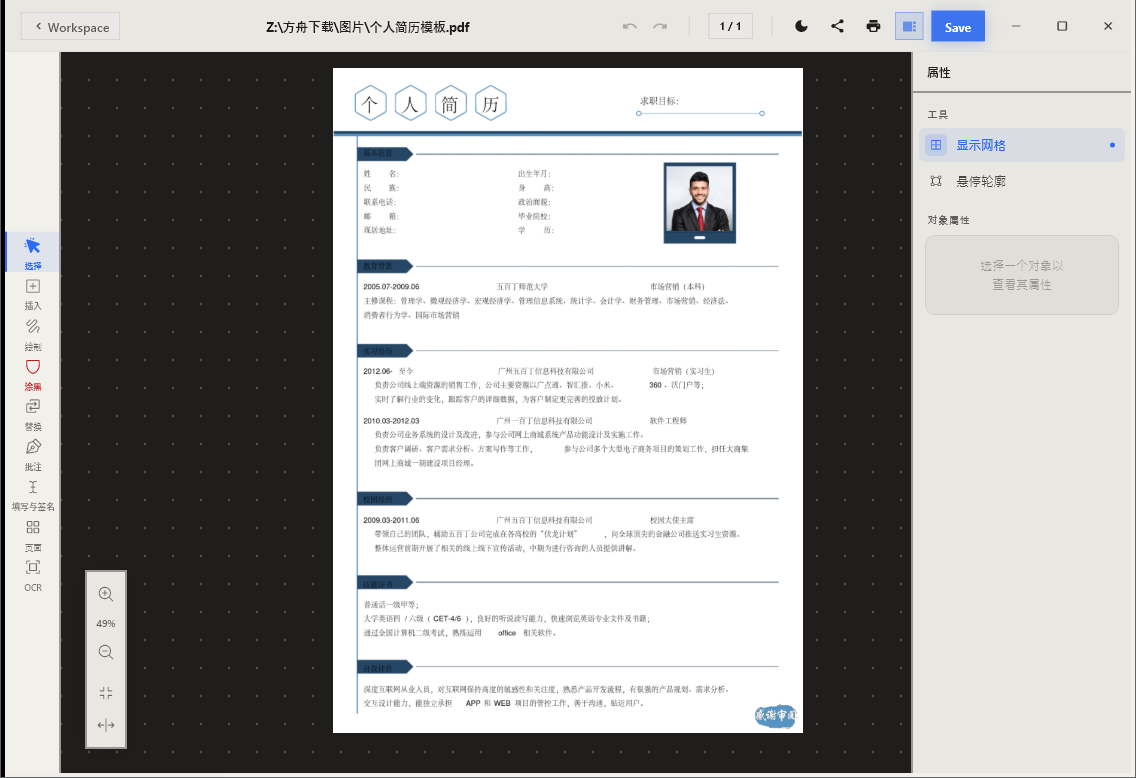
Task: Click the 2005.07-2009.06 date entry
Action: click(391, 287)
